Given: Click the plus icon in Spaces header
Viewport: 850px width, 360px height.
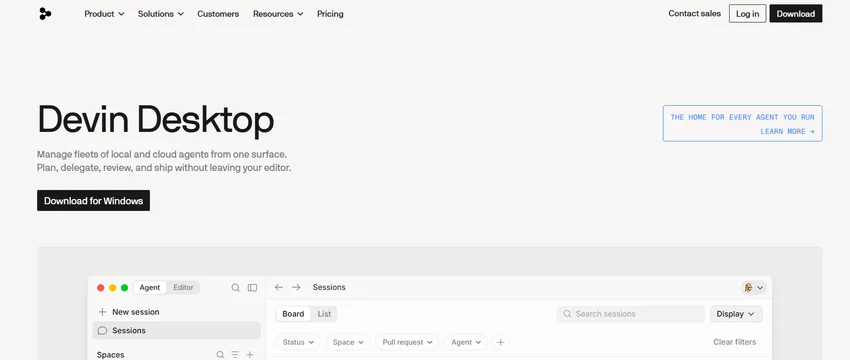Looking at the screenshot, I should 250,355.
